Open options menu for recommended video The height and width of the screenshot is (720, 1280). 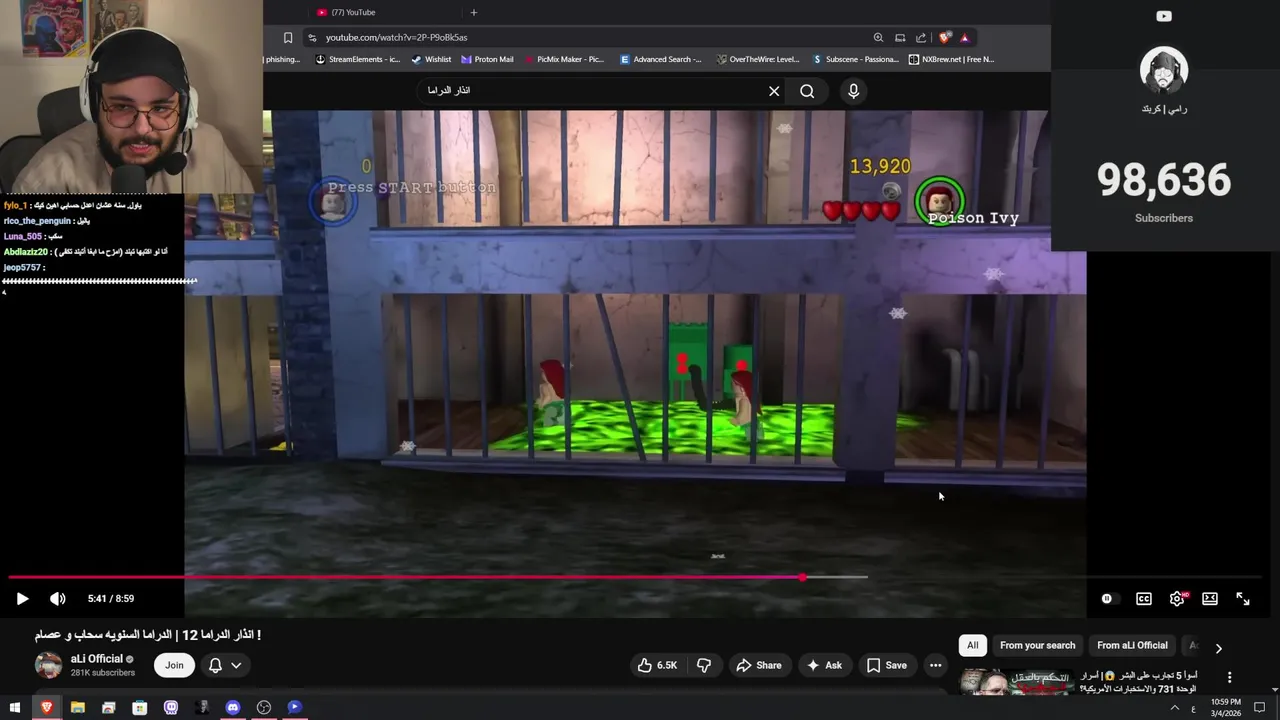[1229, 677]
